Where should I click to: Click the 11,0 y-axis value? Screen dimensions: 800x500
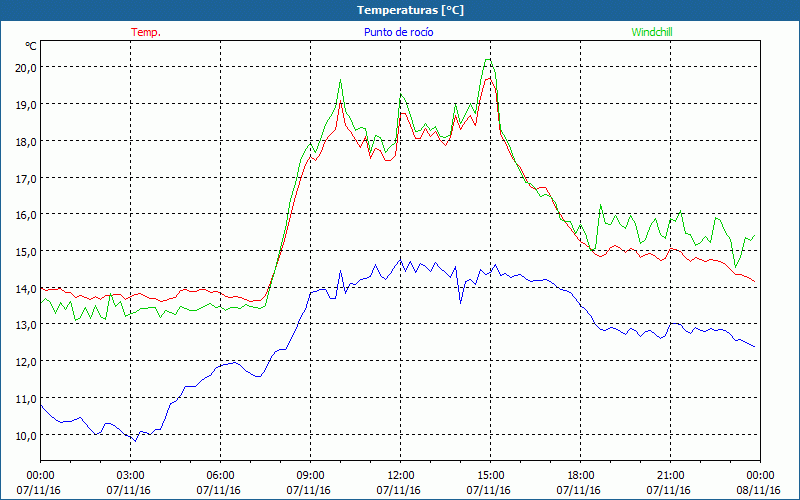(24, 398)
